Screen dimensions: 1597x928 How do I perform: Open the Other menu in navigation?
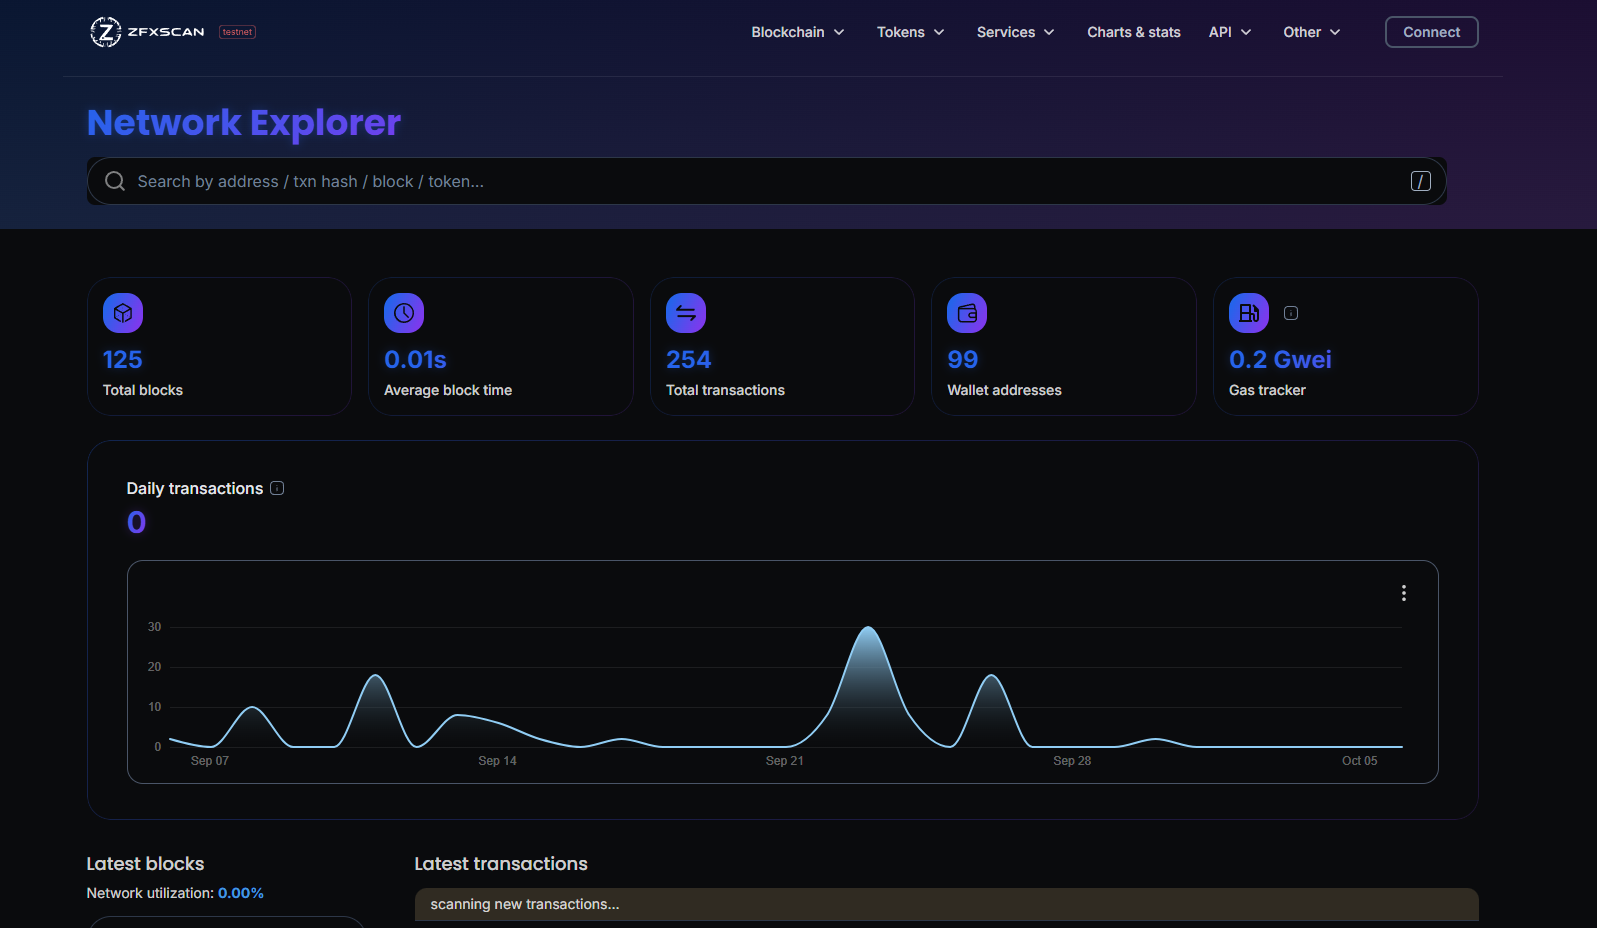click(x=1311, y=32)
